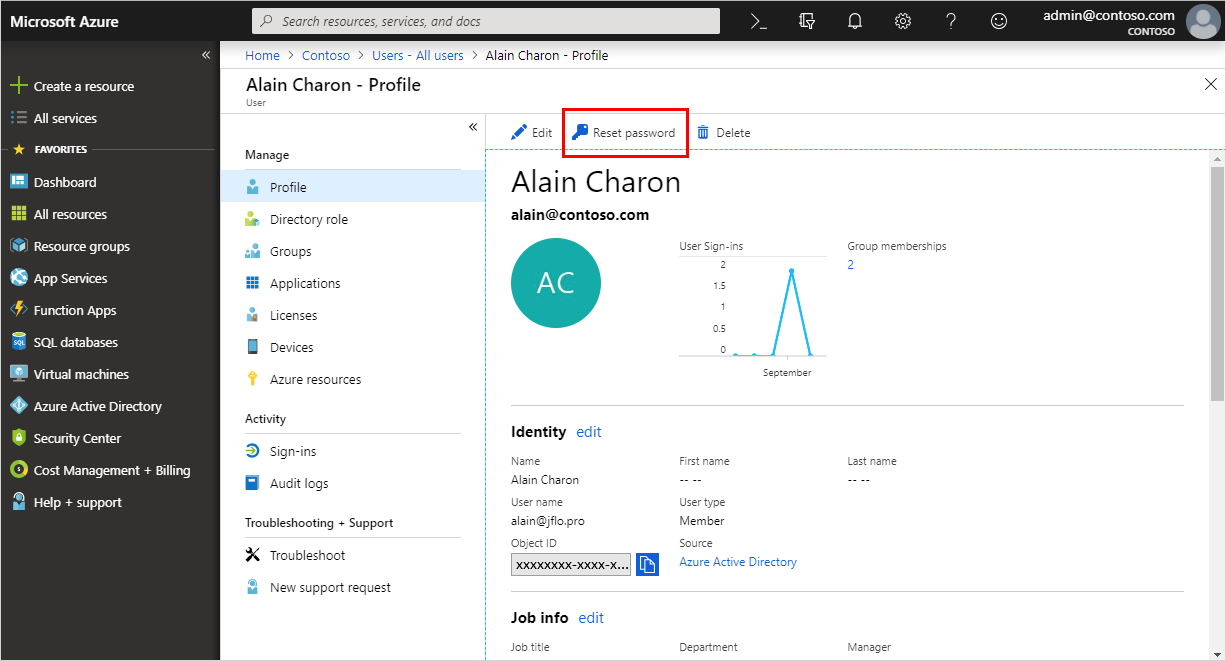Copy the Object ID to clipboard
Viewport: 1226px width, 661px height.
648,564
